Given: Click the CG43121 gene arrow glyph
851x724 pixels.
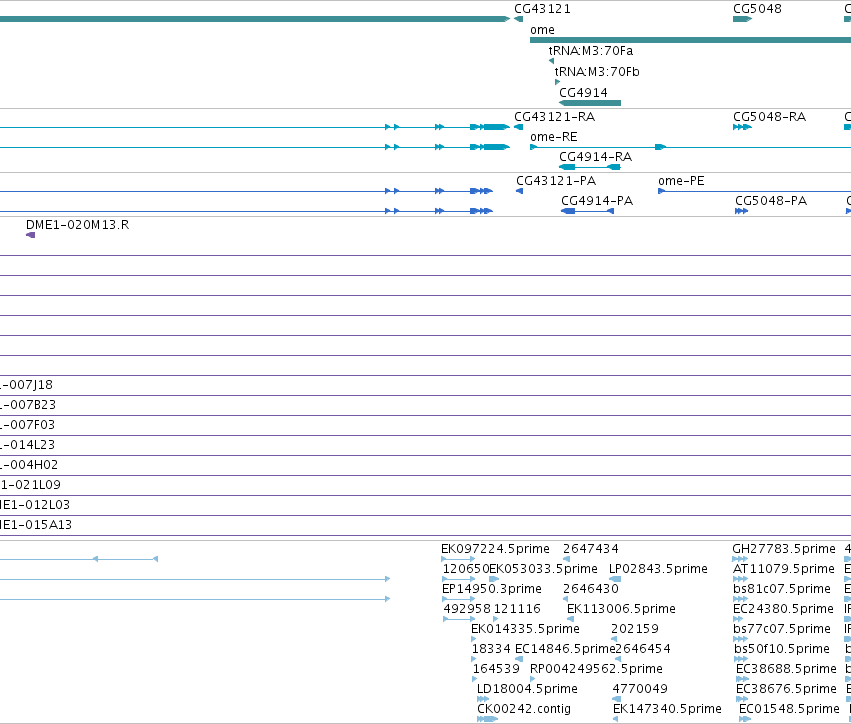Looking at the screenshot, I should click(518, 19).
